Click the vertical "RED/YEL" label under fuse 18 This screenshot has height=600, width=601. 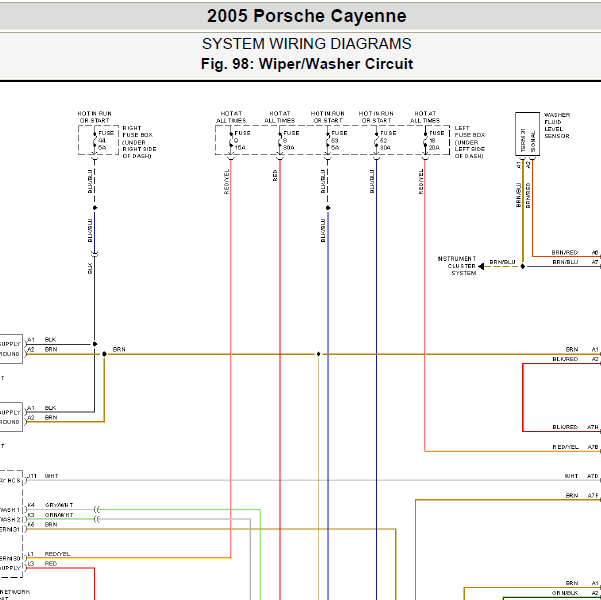(x=421, y=182)
